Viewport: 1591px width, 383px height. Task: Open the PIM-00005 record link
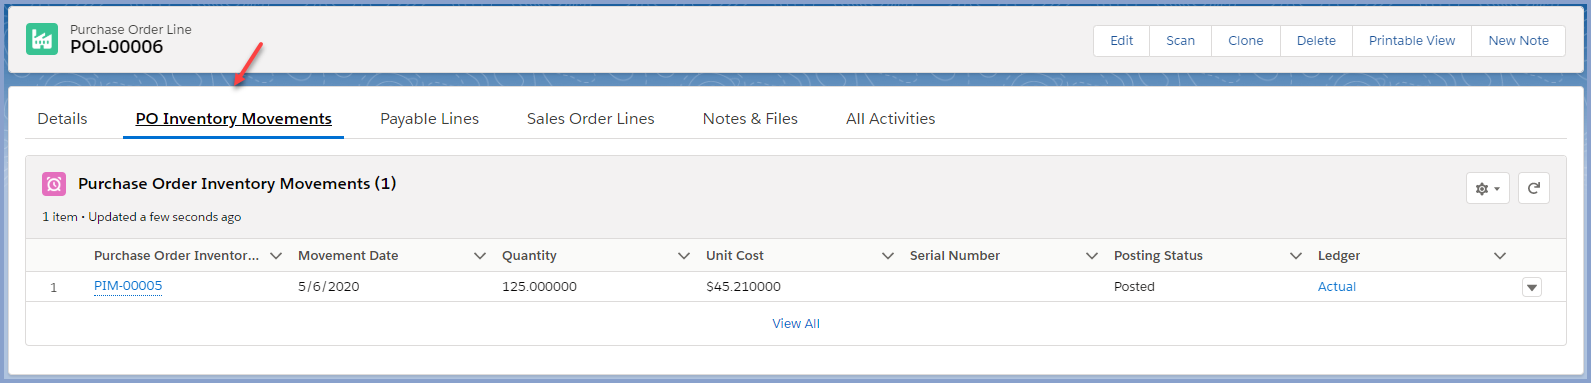click(x=128, y=286)
